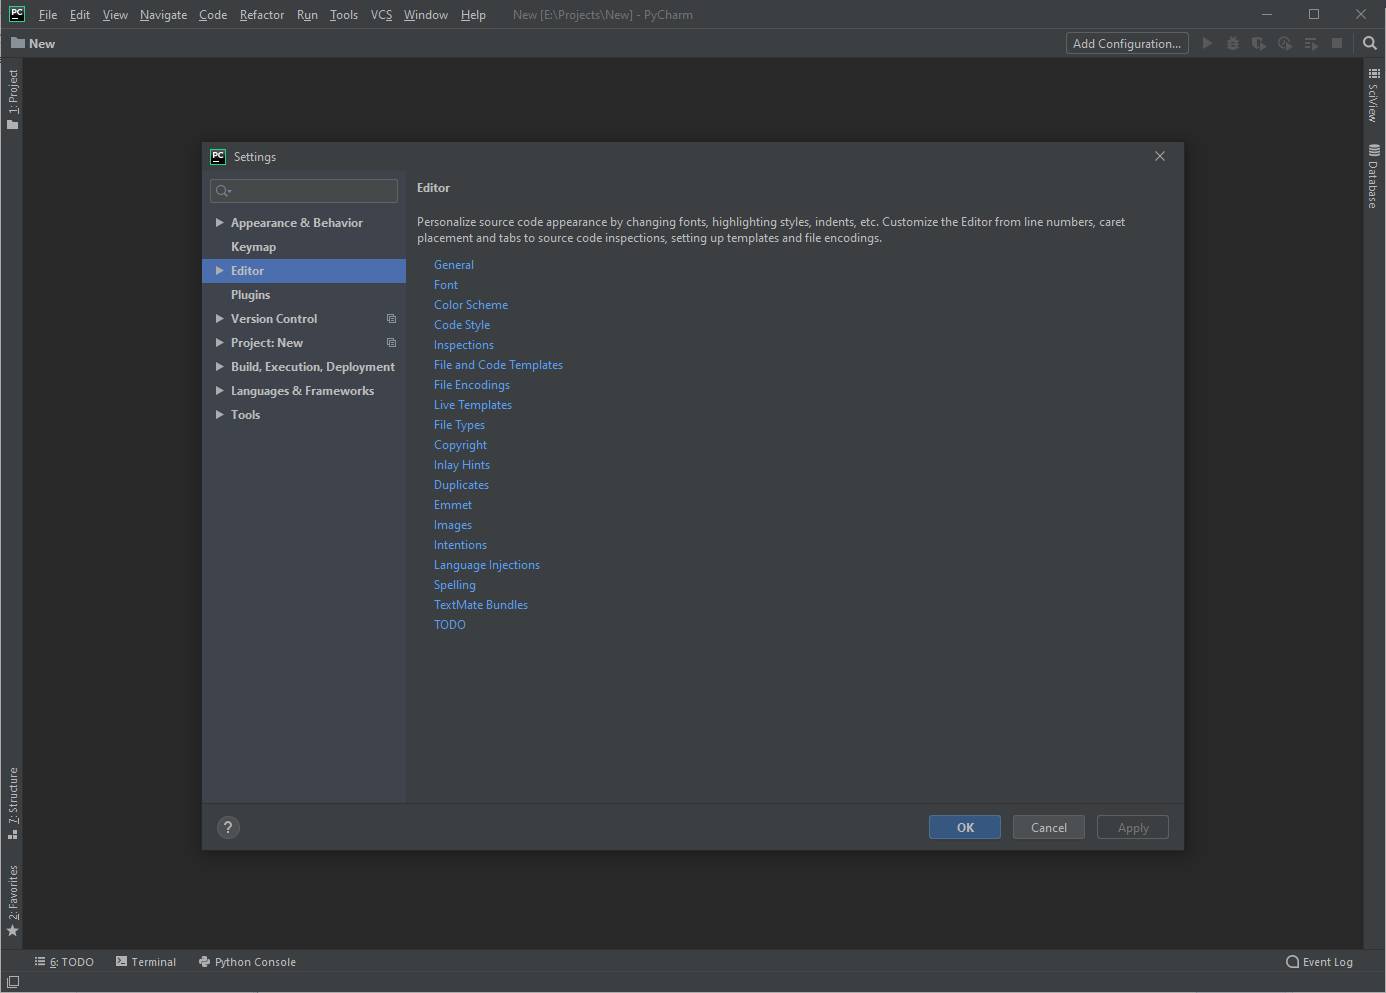Click the Add Configuration button
Viewport: 1386px width, 993px height.
1127,43
